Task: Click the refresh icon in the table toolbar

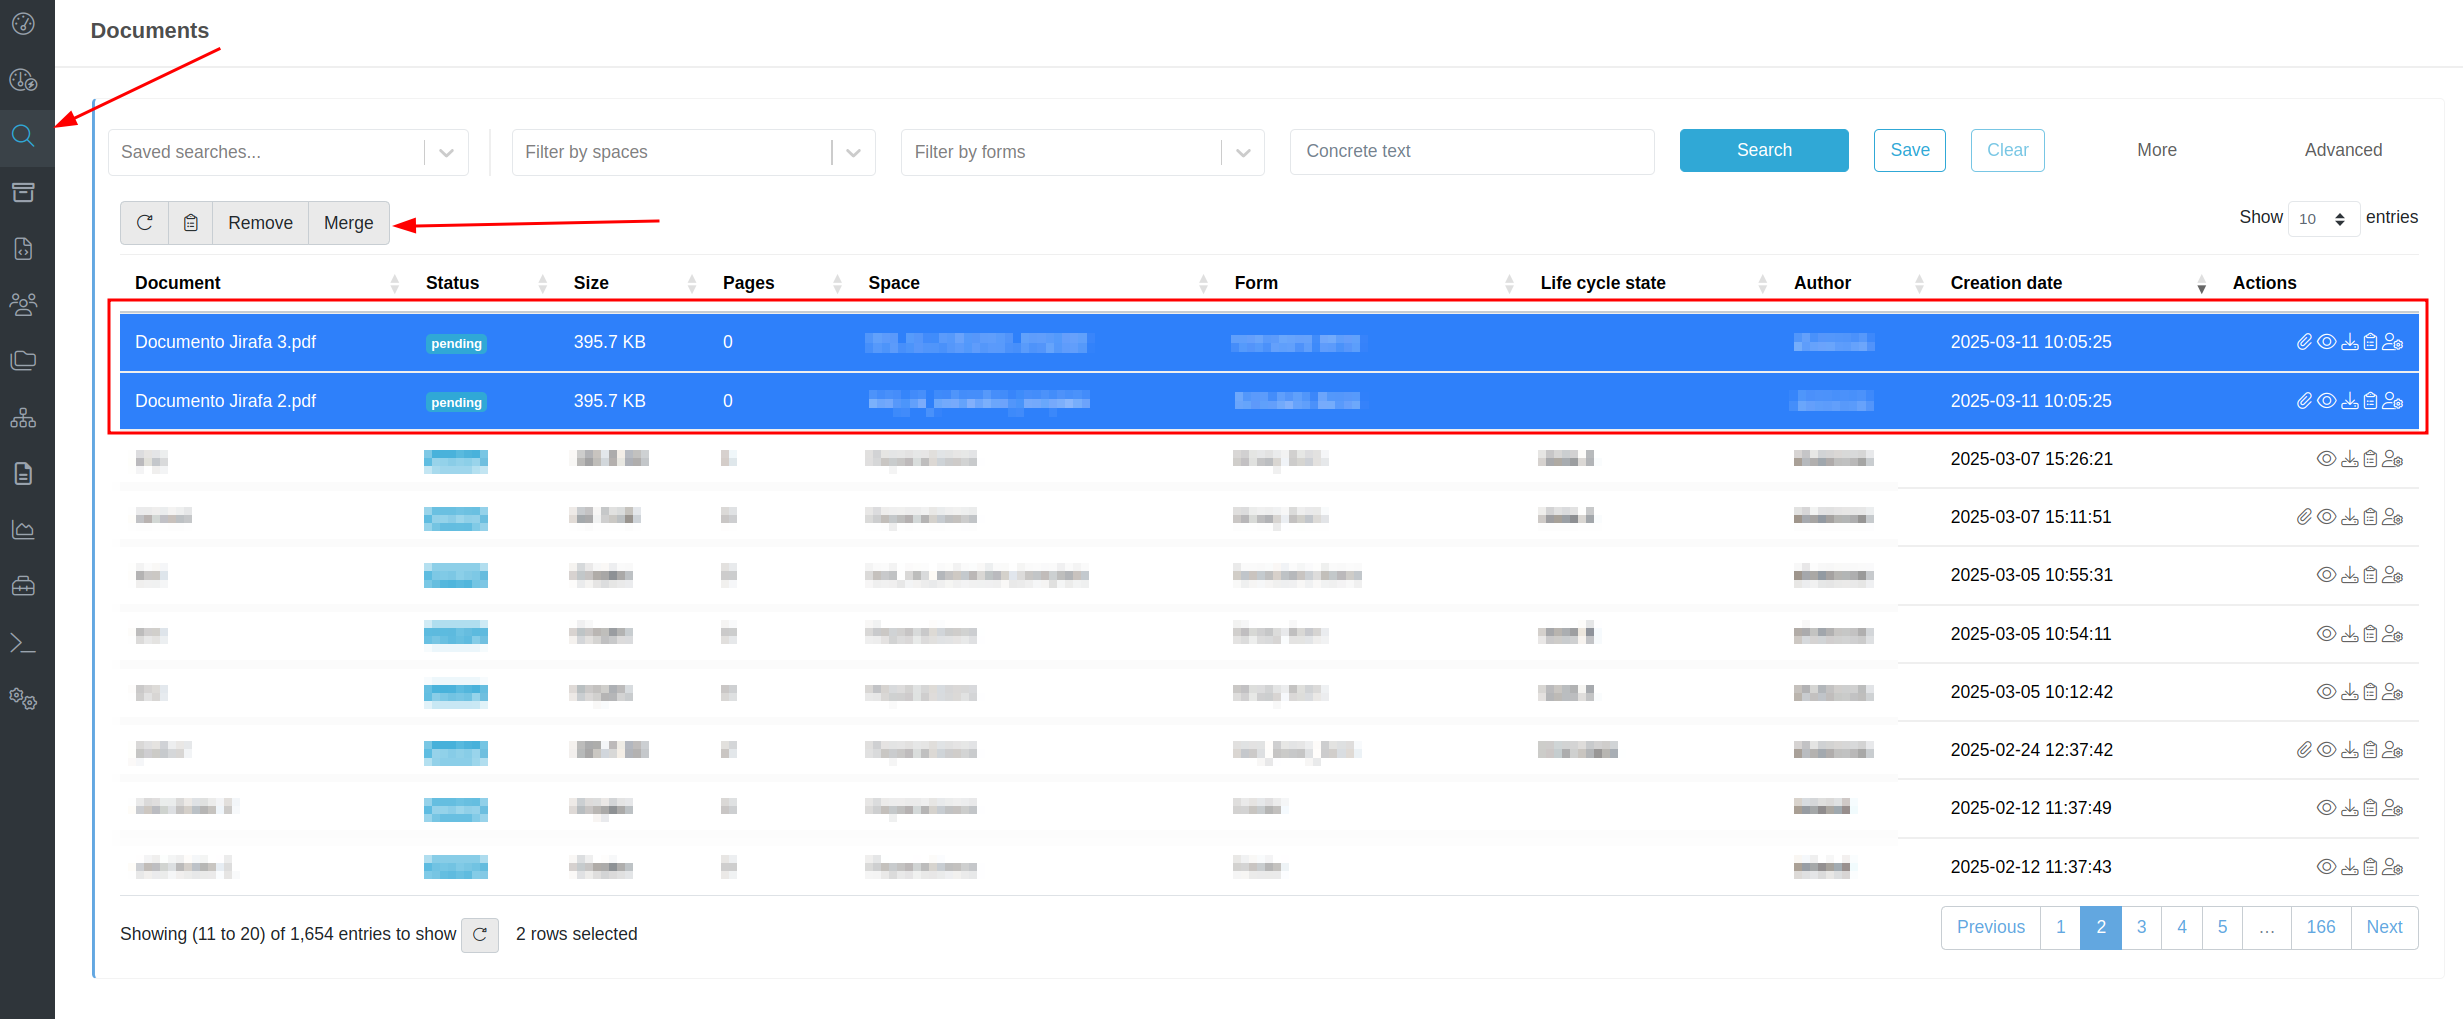Action: click(145, 223)
